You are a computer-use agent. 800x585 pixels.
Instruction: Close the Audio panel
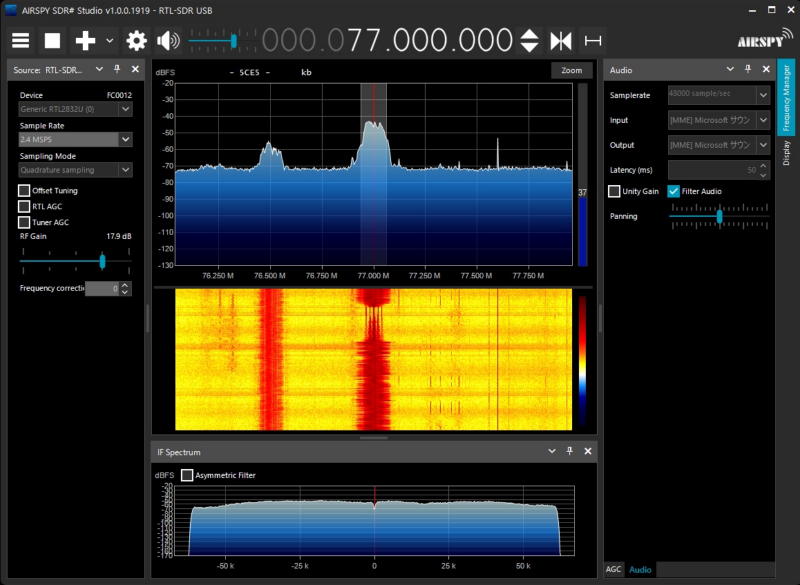[x=766, y=69]
